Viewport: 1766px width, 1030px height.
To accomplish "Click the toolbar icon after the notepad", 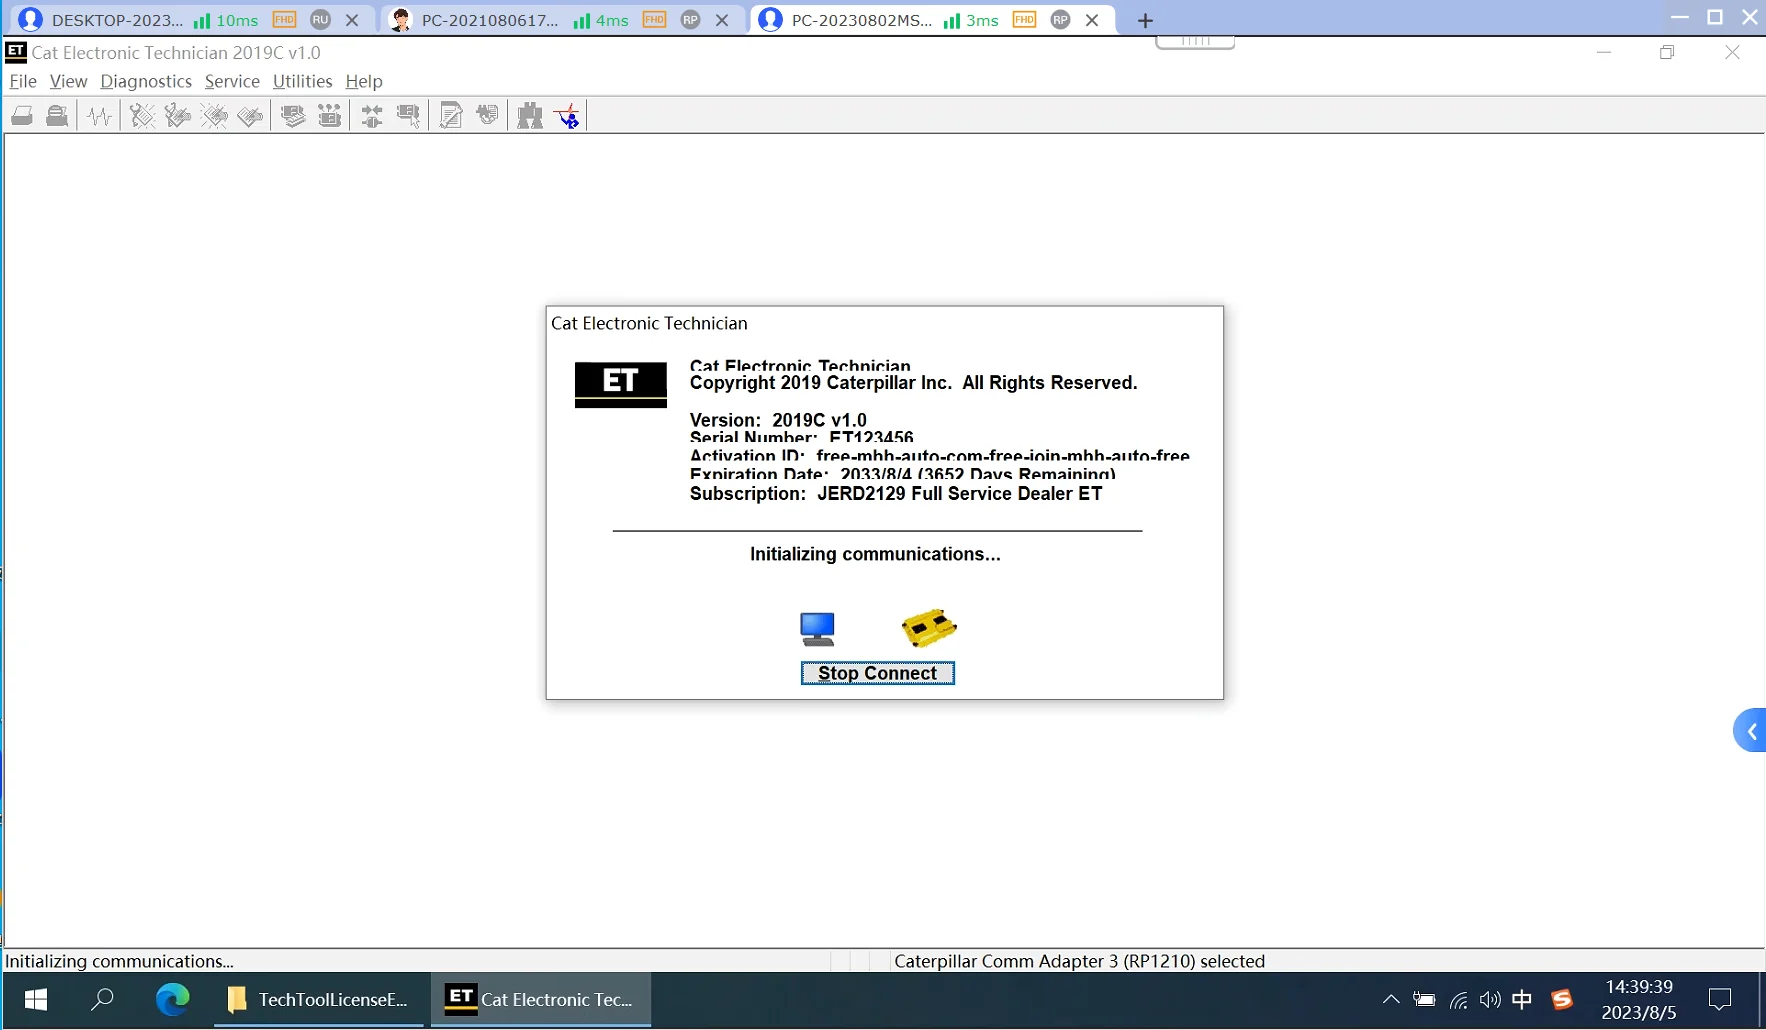I will click(487, 116).
